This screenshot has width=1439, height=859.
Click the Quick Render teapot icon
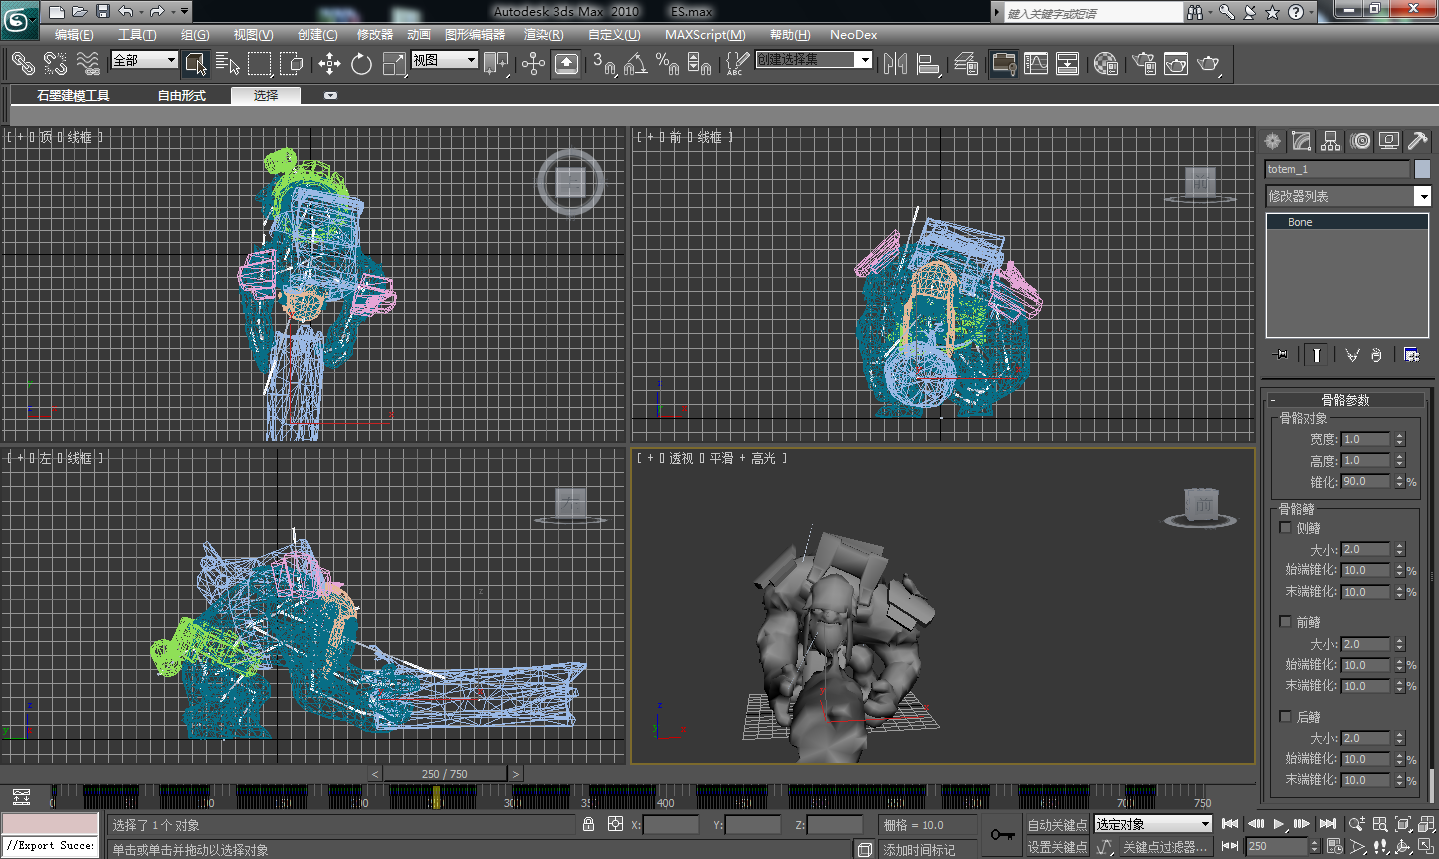pos(1209,64)
